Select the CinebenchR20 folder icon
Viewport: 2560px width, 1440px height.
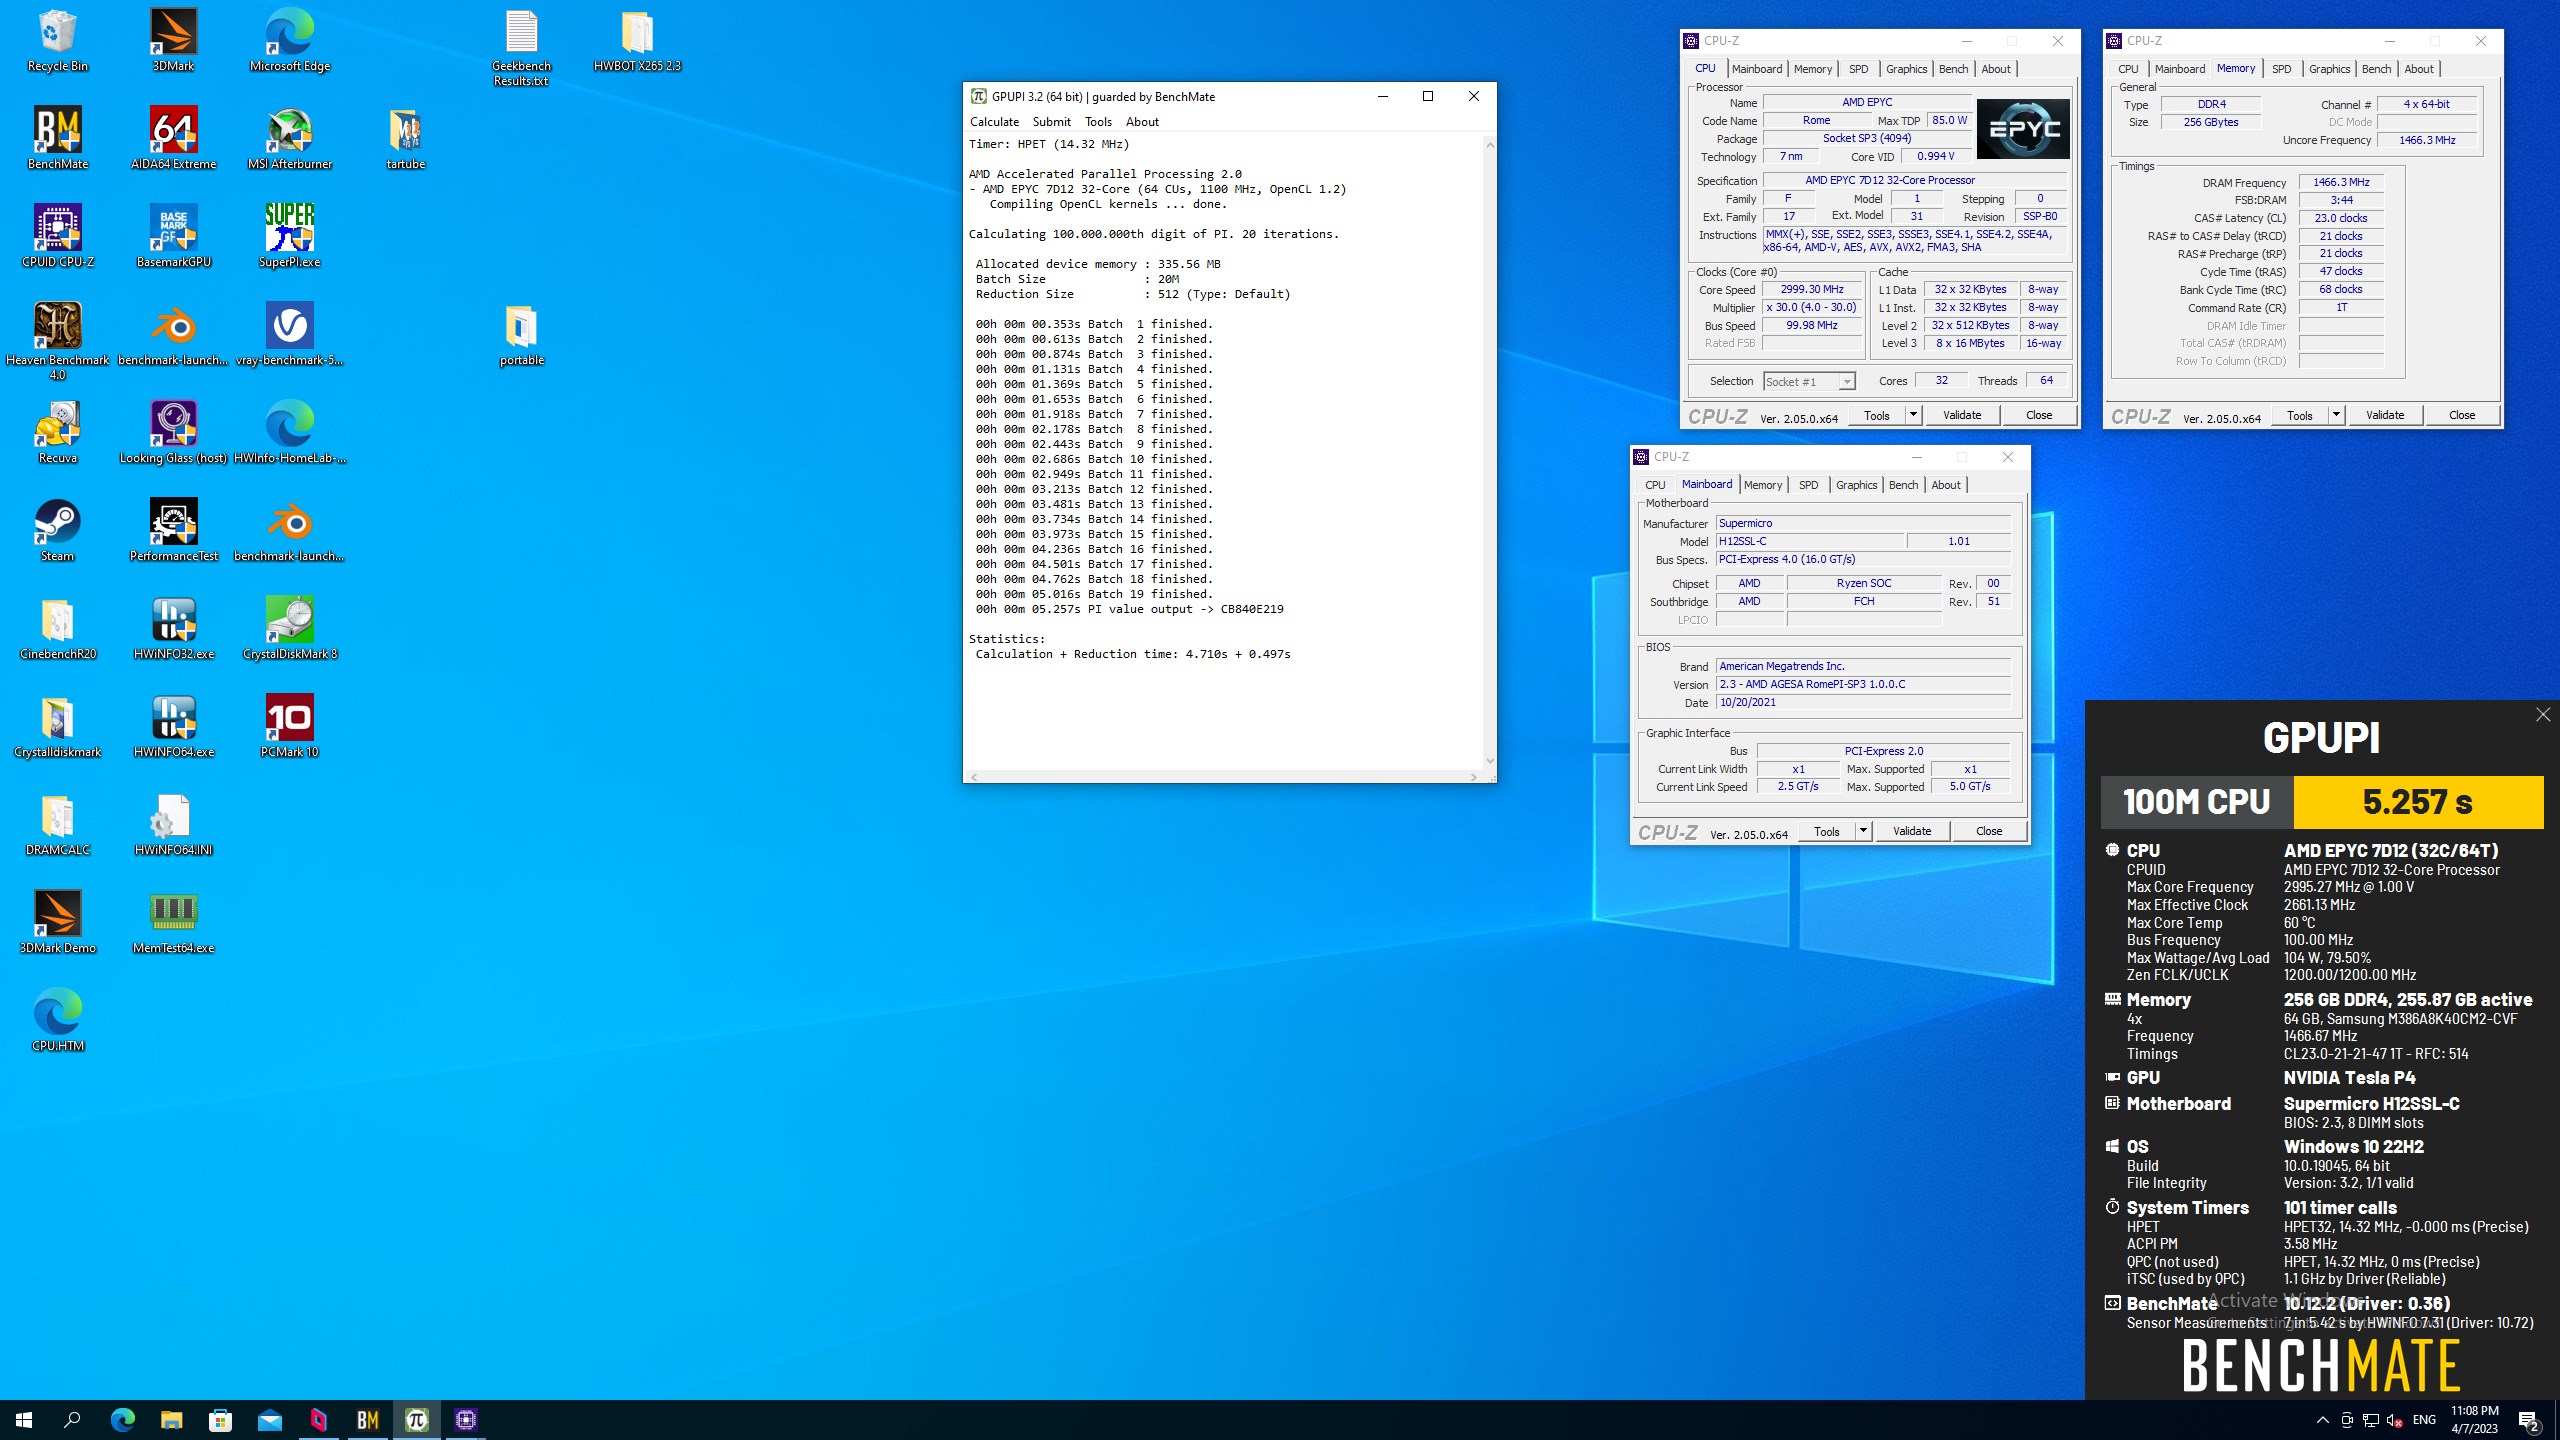(x=58, y=629)
